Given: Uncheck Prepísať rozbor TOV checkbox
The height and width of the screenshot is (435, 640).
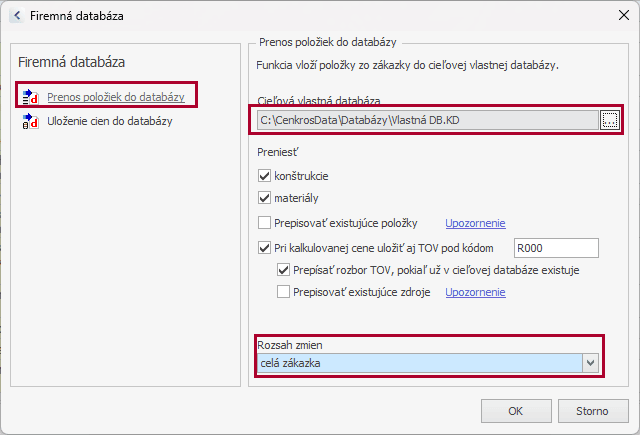Looking at the screenshot, I should (284, 270).
